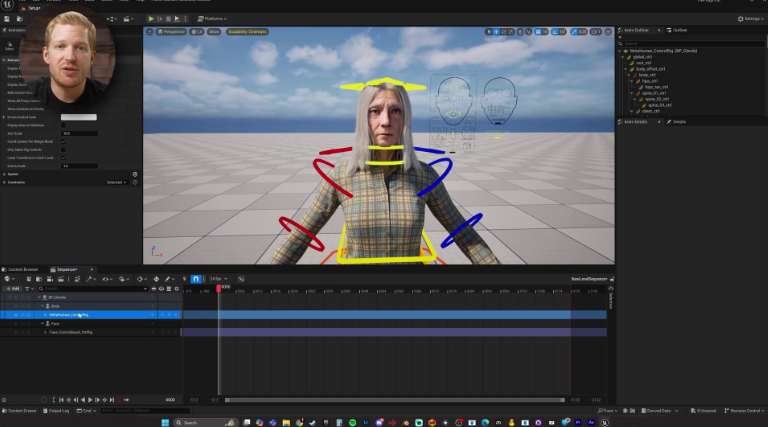
Task: Click the green Play in editor button
Action: [x=151, y=19]
